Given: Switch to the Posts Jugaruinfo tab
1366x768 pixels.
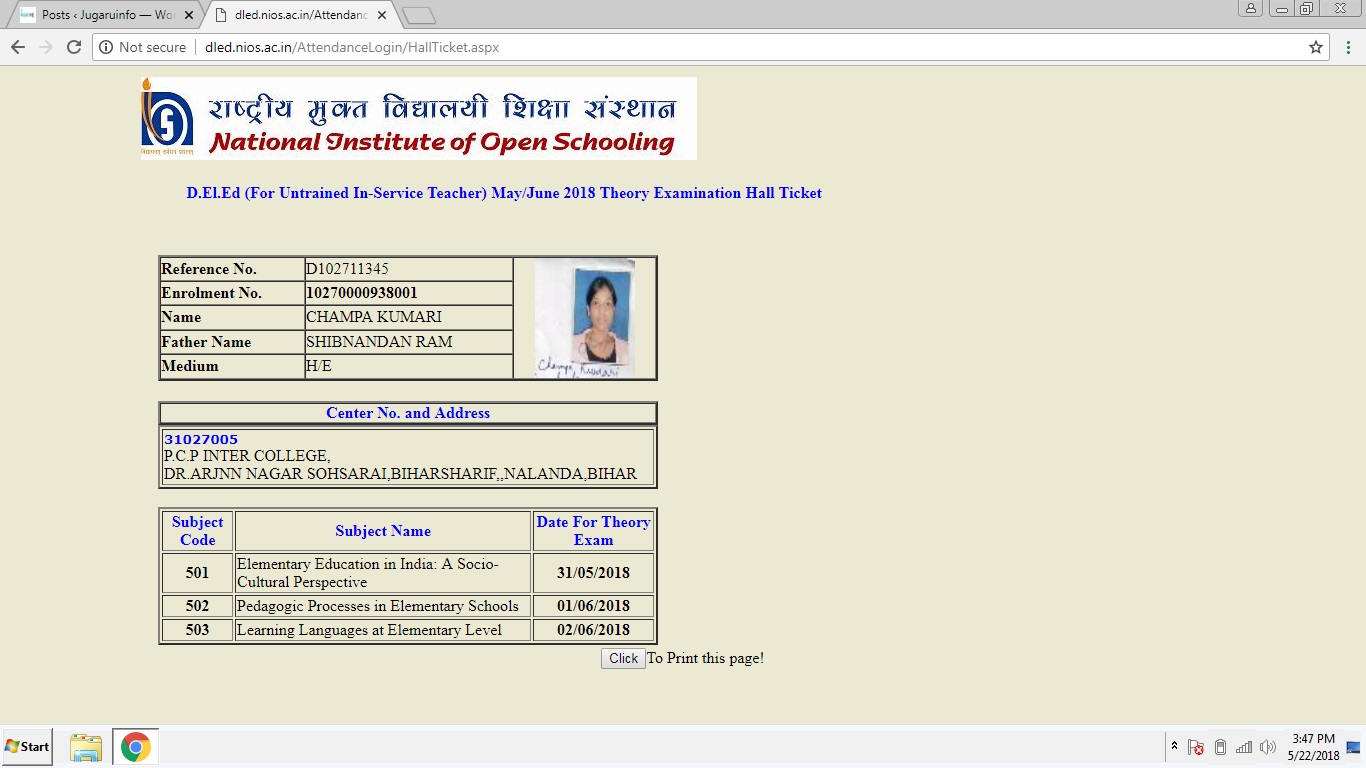Looking at the screenshot, I should (105, 15).
